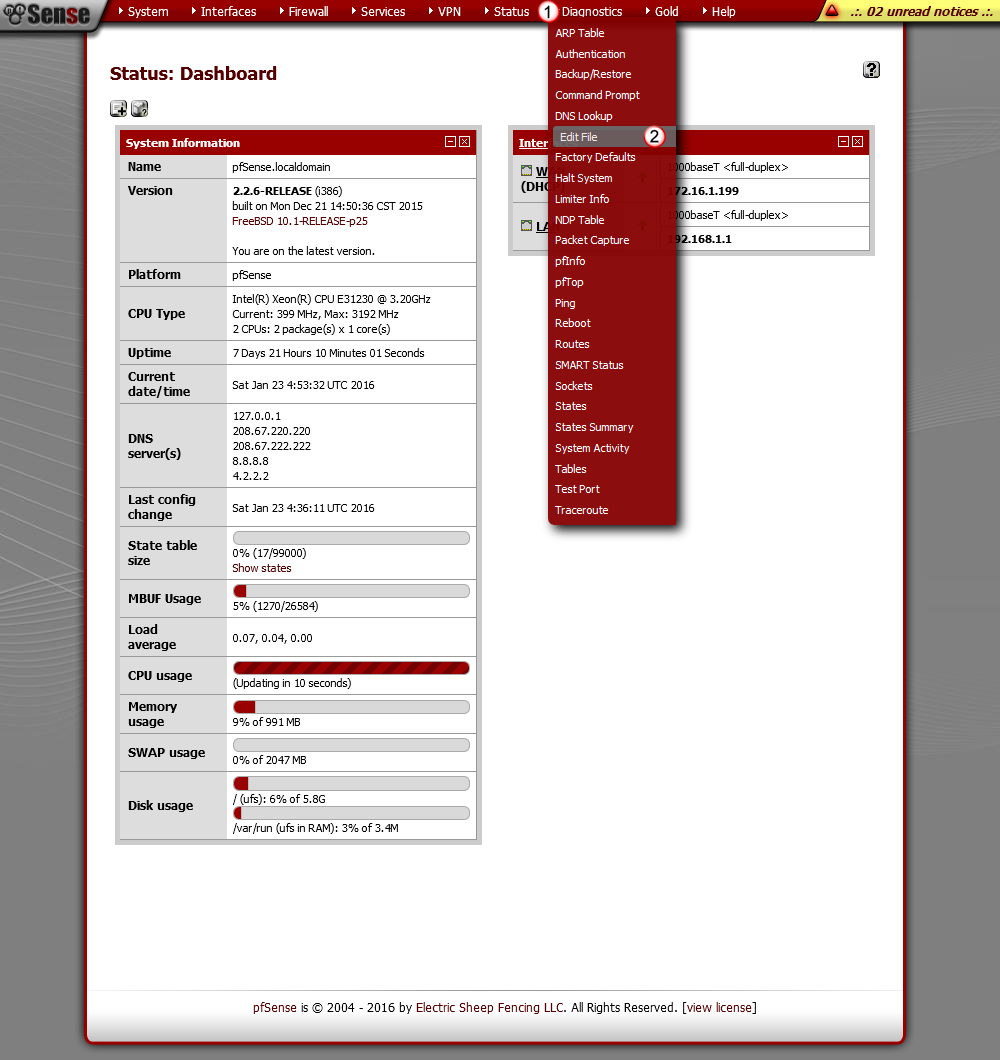Choose States from the dropdown menu

pyautogui.click(x=571, y=407)
